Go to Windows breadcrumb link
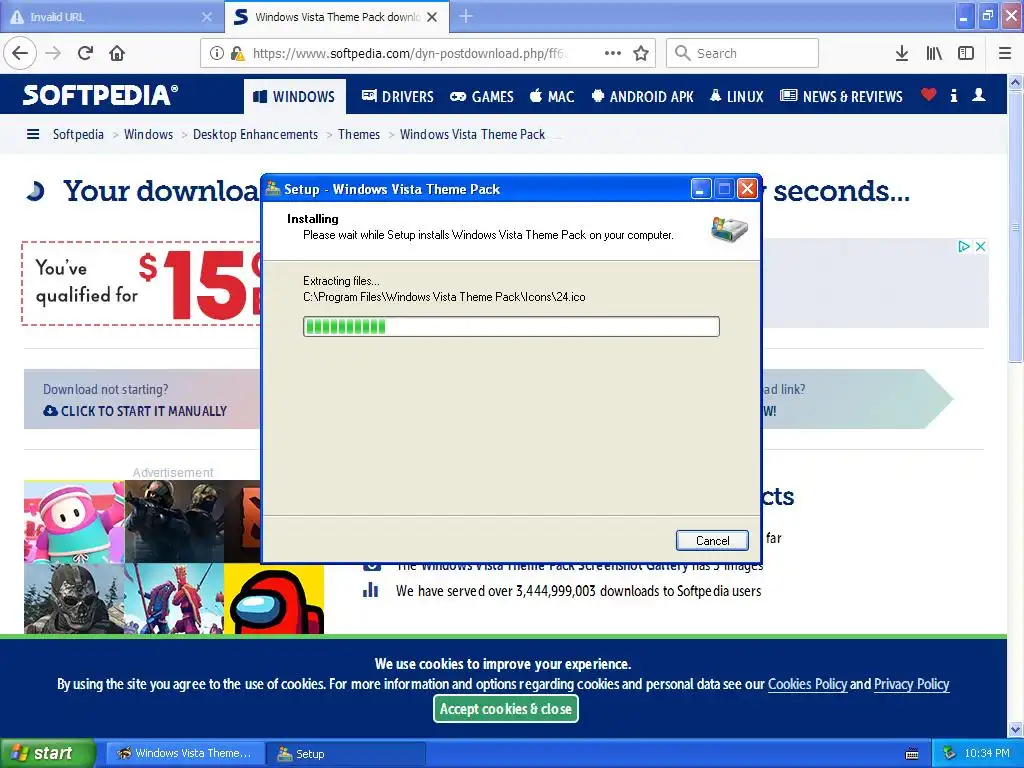Viewport: 1024px width, 768px height. pyautogui.click(x=148, y=135)
